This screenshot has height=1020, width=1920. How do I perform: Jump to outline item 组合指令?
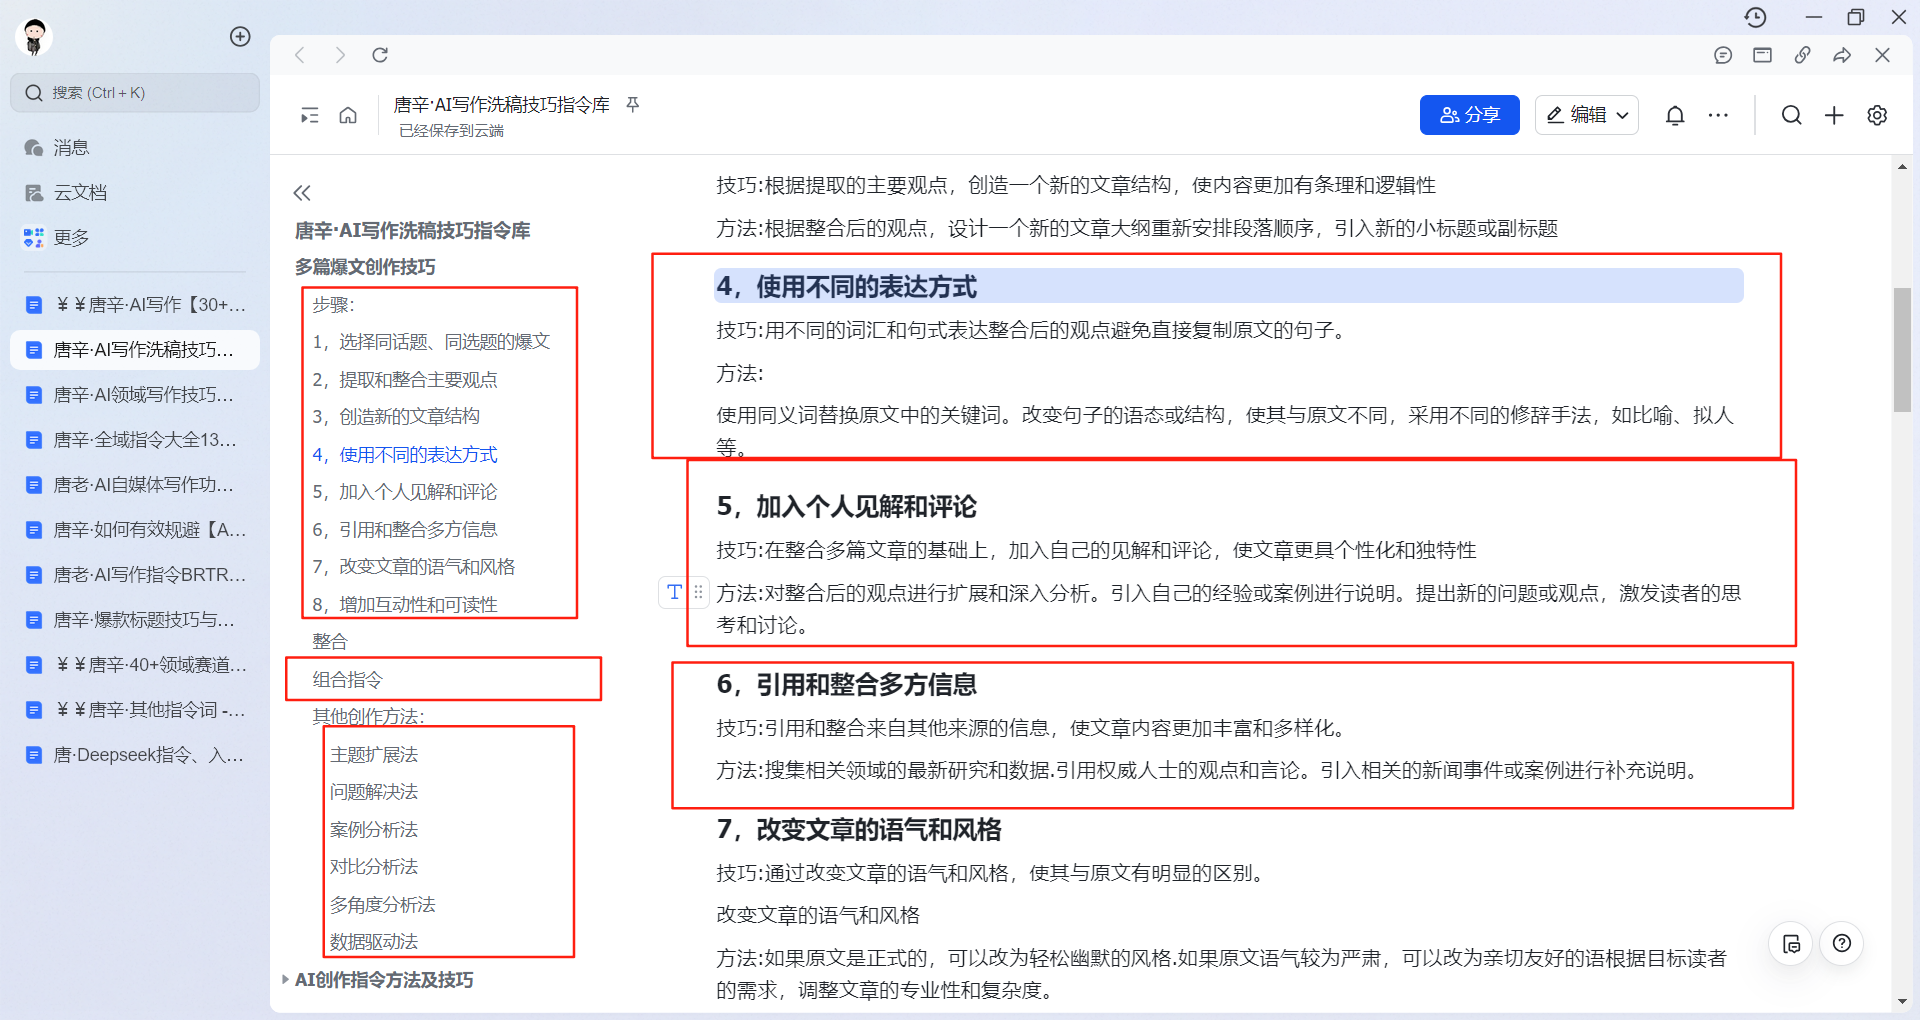coord(348,680)
